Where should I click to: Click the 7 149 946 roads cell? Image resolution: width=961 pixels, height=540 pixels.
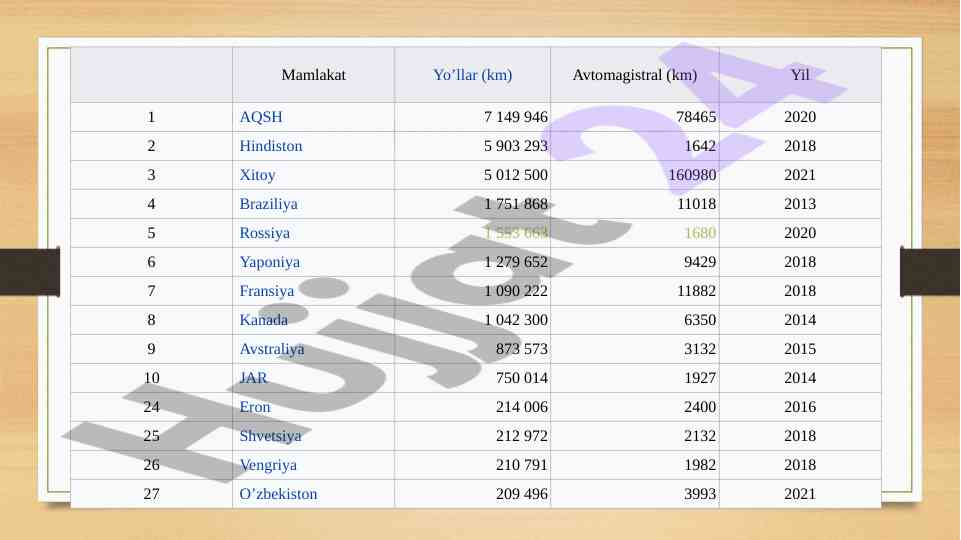point(473,117)
